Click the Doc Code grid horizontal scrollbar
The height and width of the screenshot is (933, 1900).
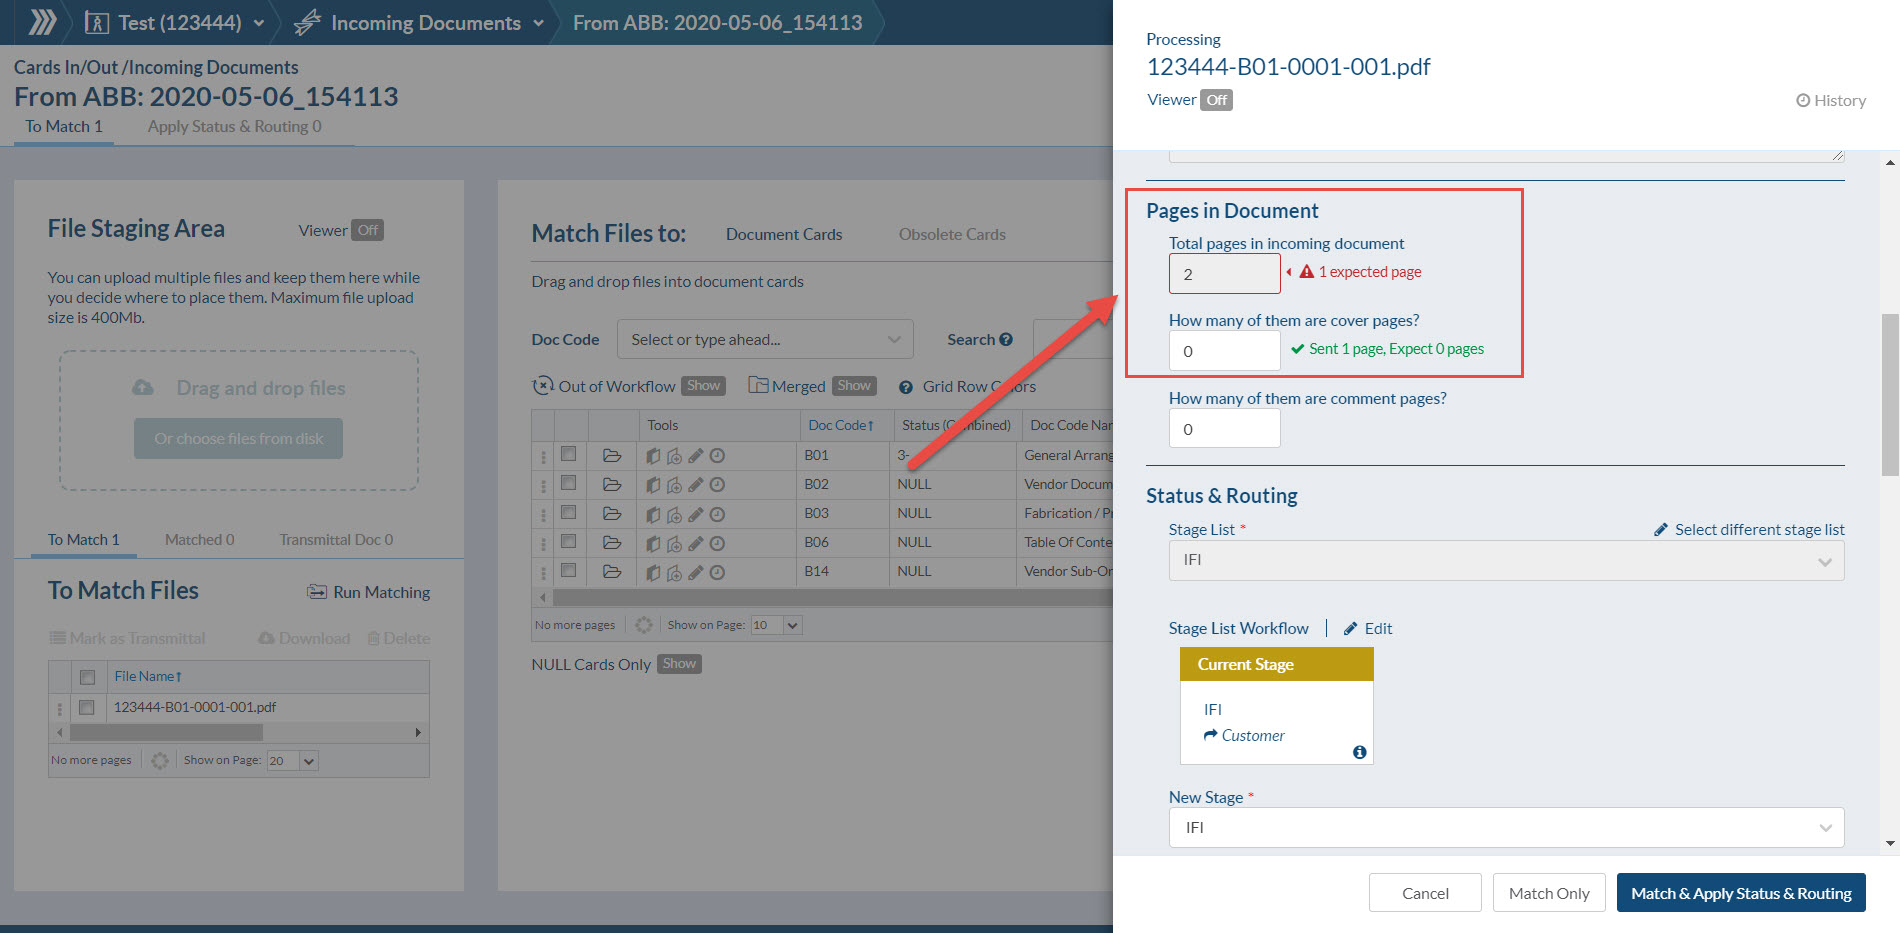tap(832, 598)
